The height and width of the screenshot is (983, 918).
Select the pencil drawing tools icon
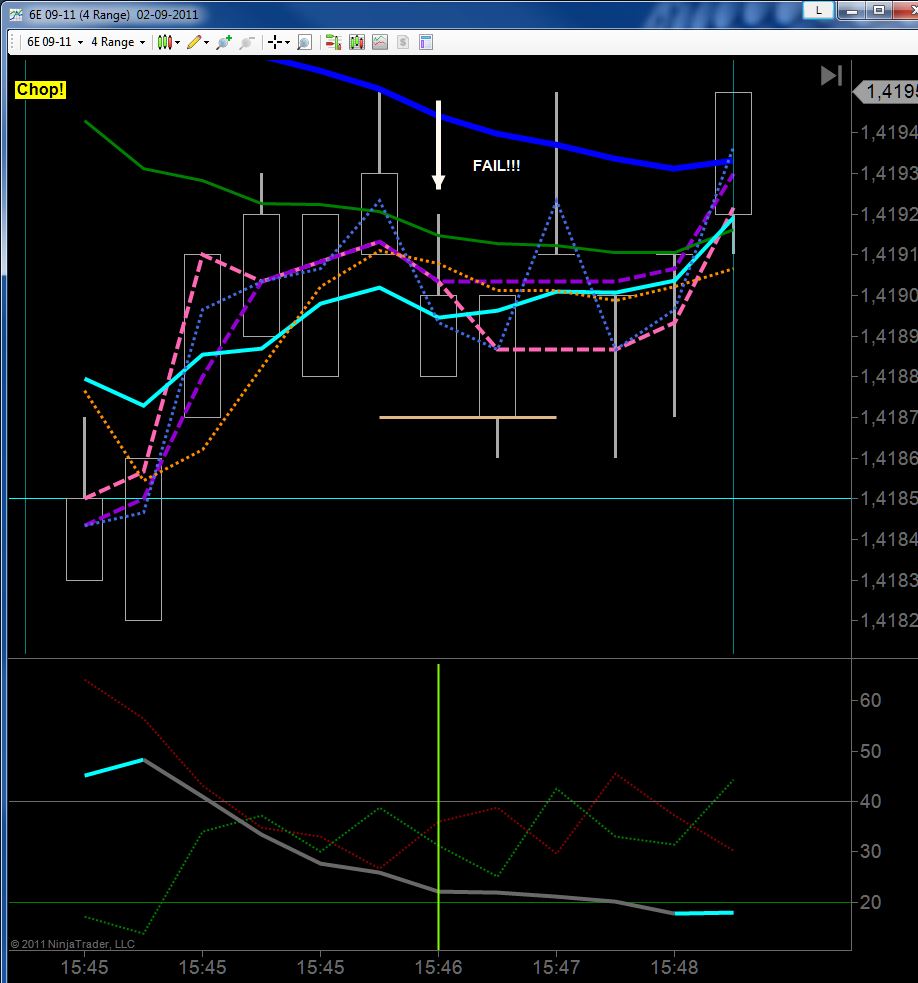pyautogui.click(x=194, y=42)
